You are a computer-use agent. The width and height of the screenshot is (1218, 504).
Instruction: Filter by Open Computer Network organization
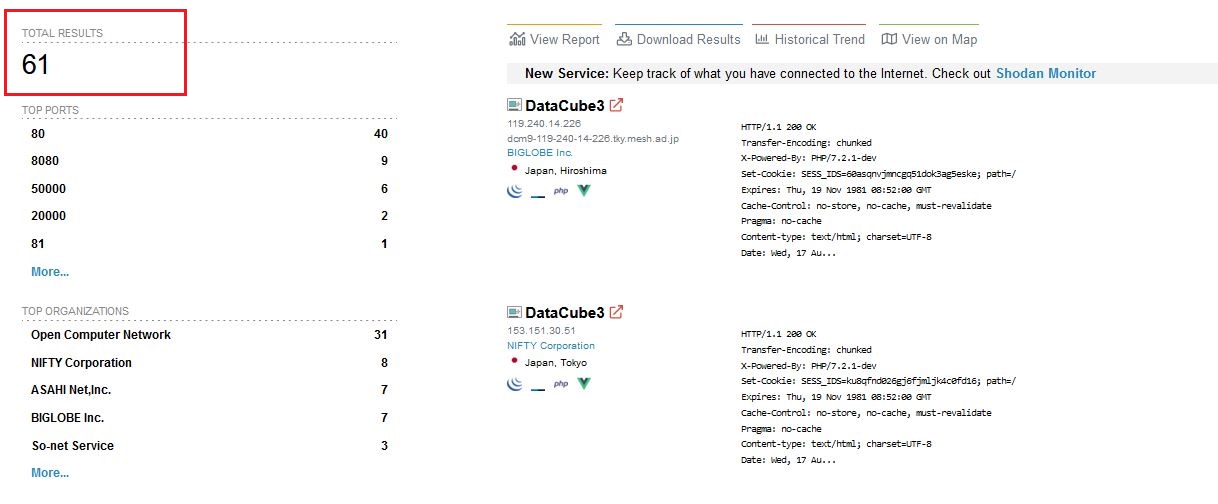coord(101,335)
